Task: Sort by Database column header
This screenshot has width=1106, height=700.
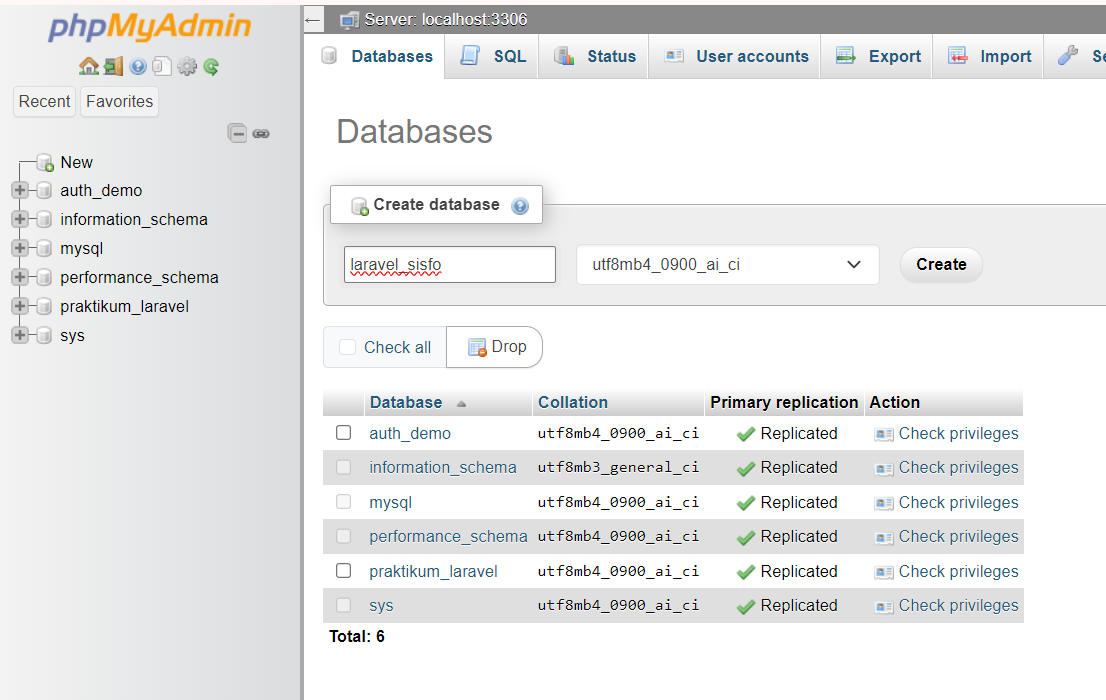Action: pos(406,402)
